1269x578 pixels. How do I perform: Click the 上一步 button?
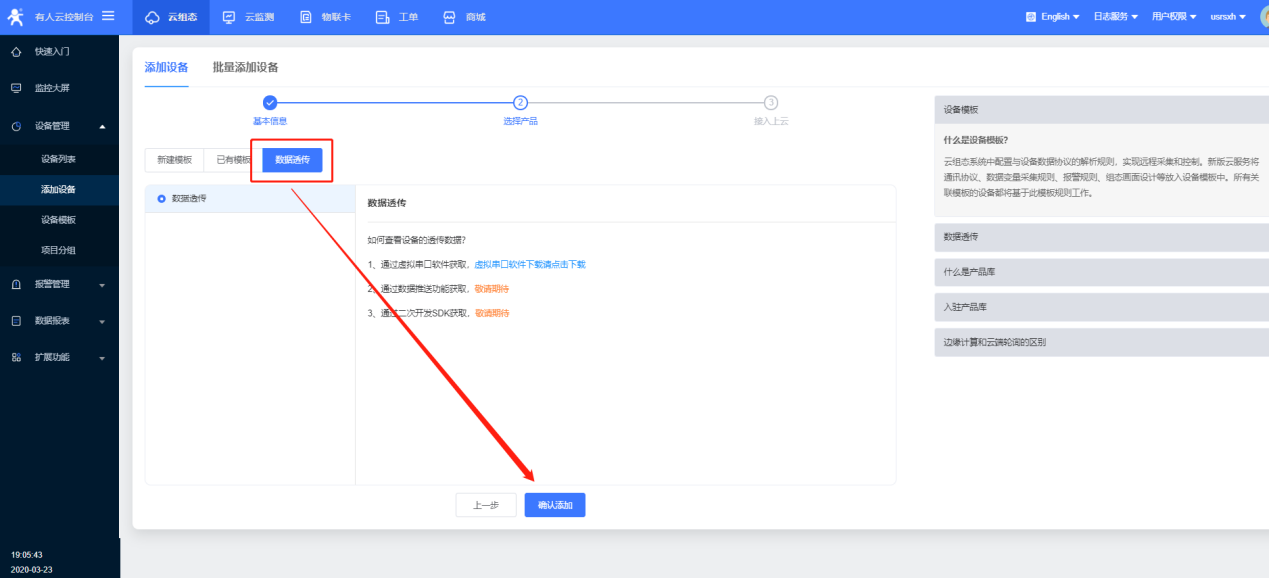pos(485,505)
